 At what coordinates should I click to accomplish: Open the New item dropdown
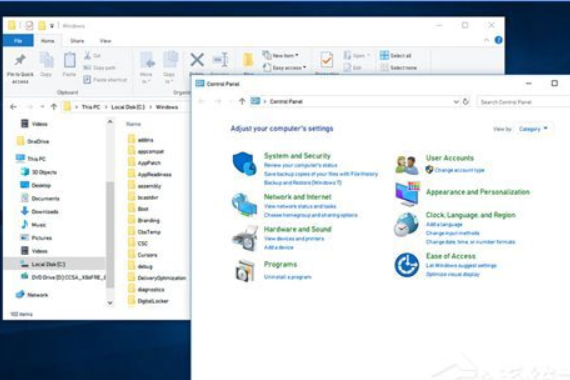click(280, 55)
